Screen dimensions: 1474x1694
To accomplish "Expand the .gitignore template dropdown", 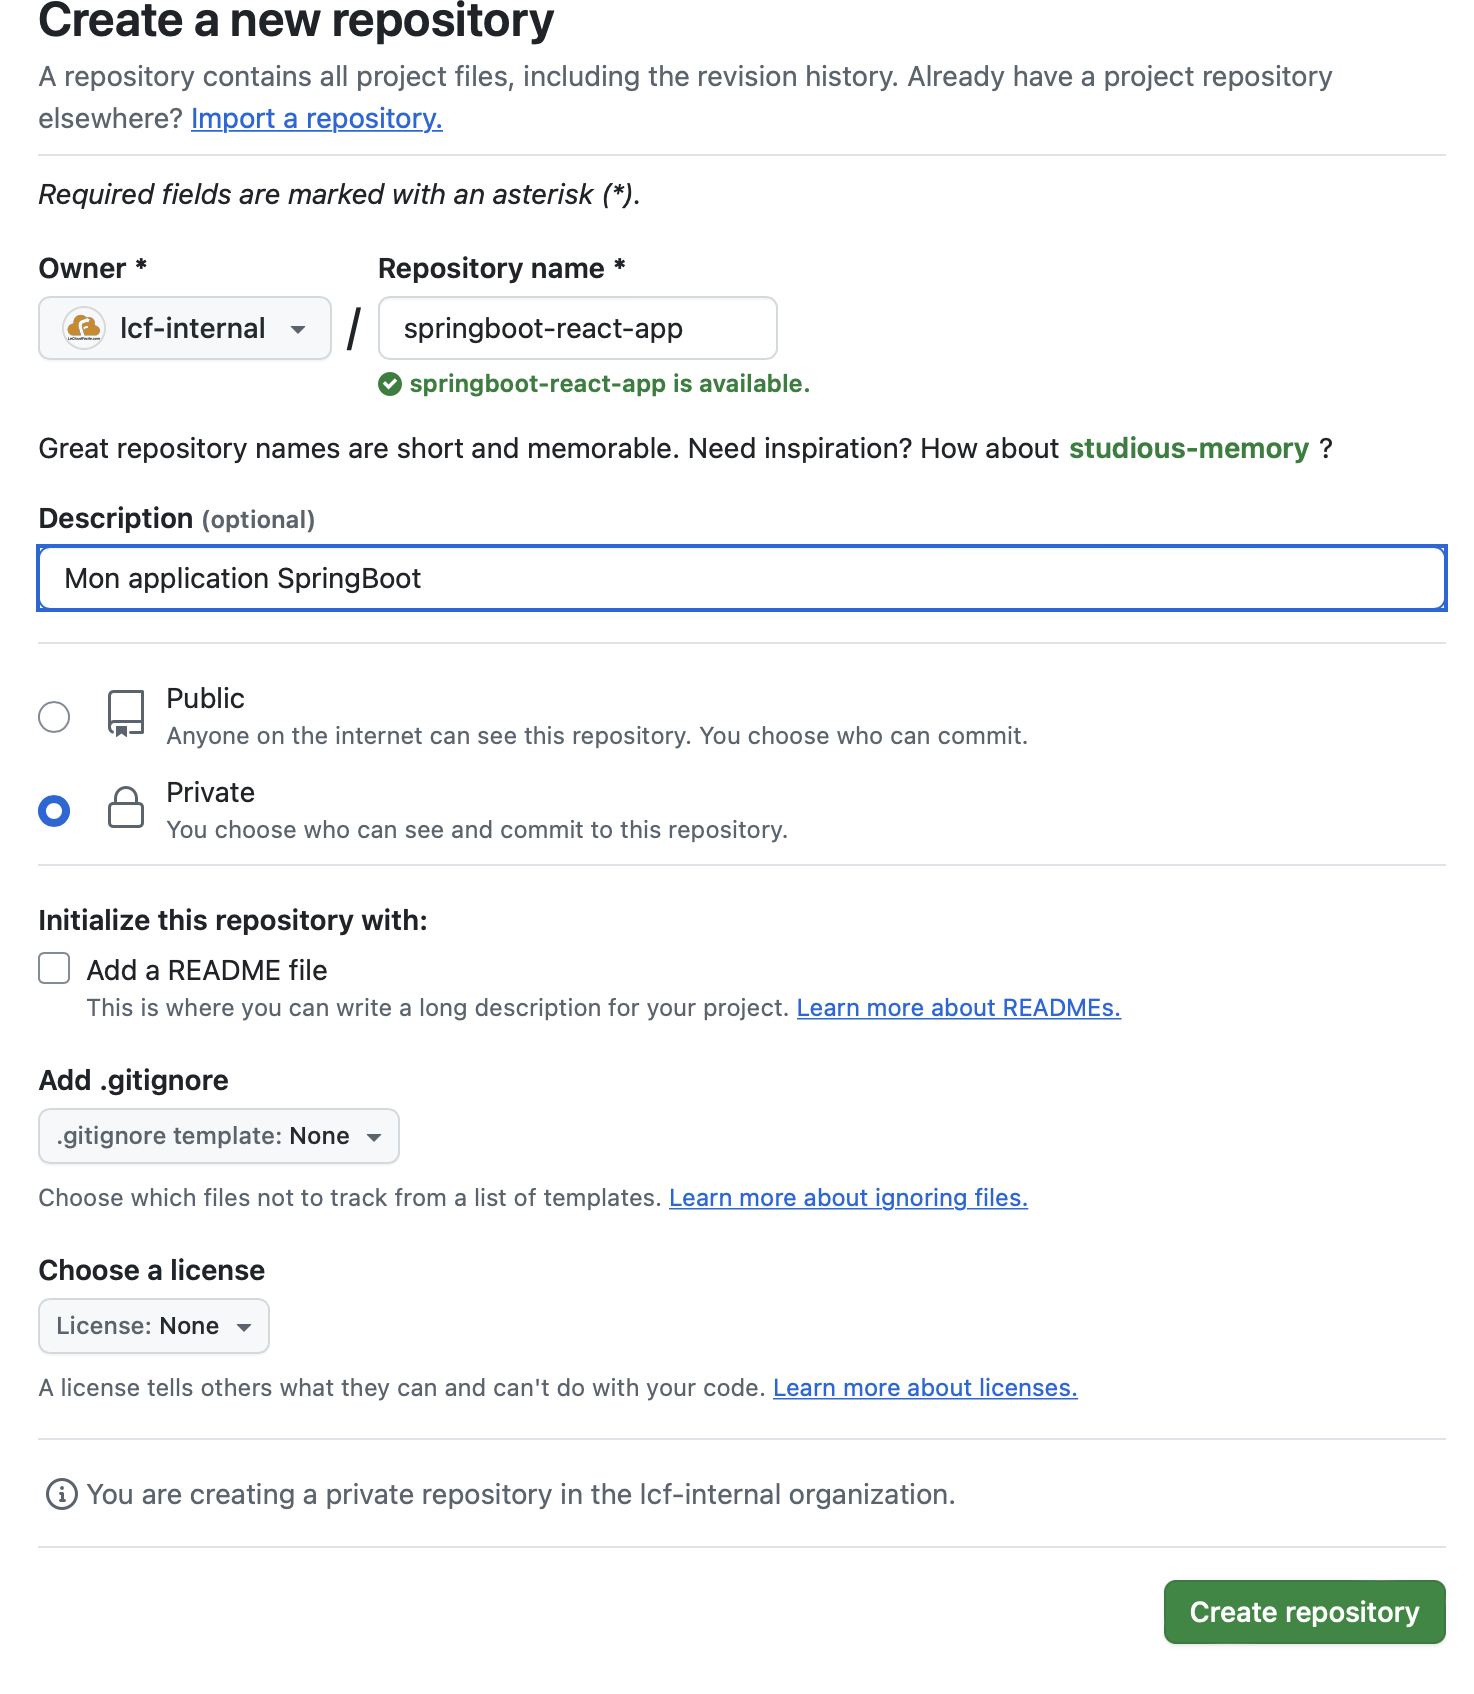I will 218,1136.
